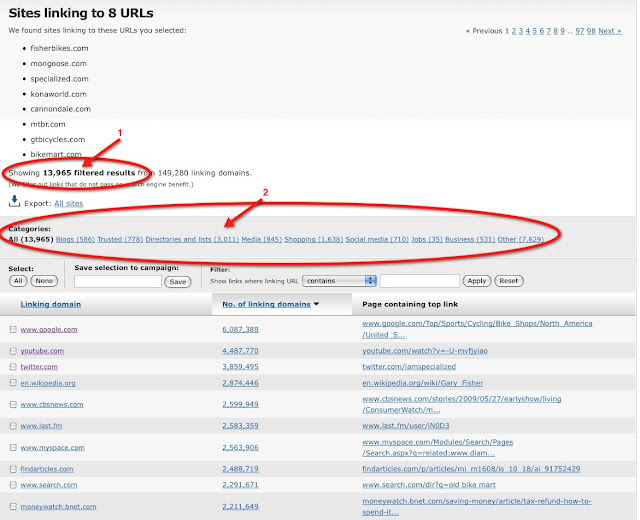Filter by Social media (710) category
Image resolution: width=640 pixels, height=520 pixels.
(x=377, y=239)
